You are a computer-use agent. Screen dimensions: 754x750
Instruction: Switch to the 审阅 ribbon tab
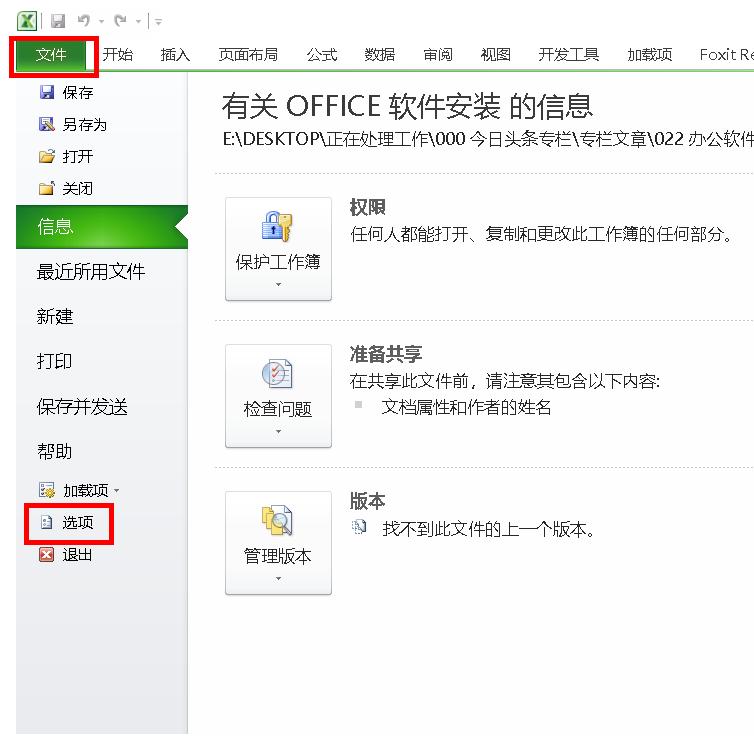(438, 55)
